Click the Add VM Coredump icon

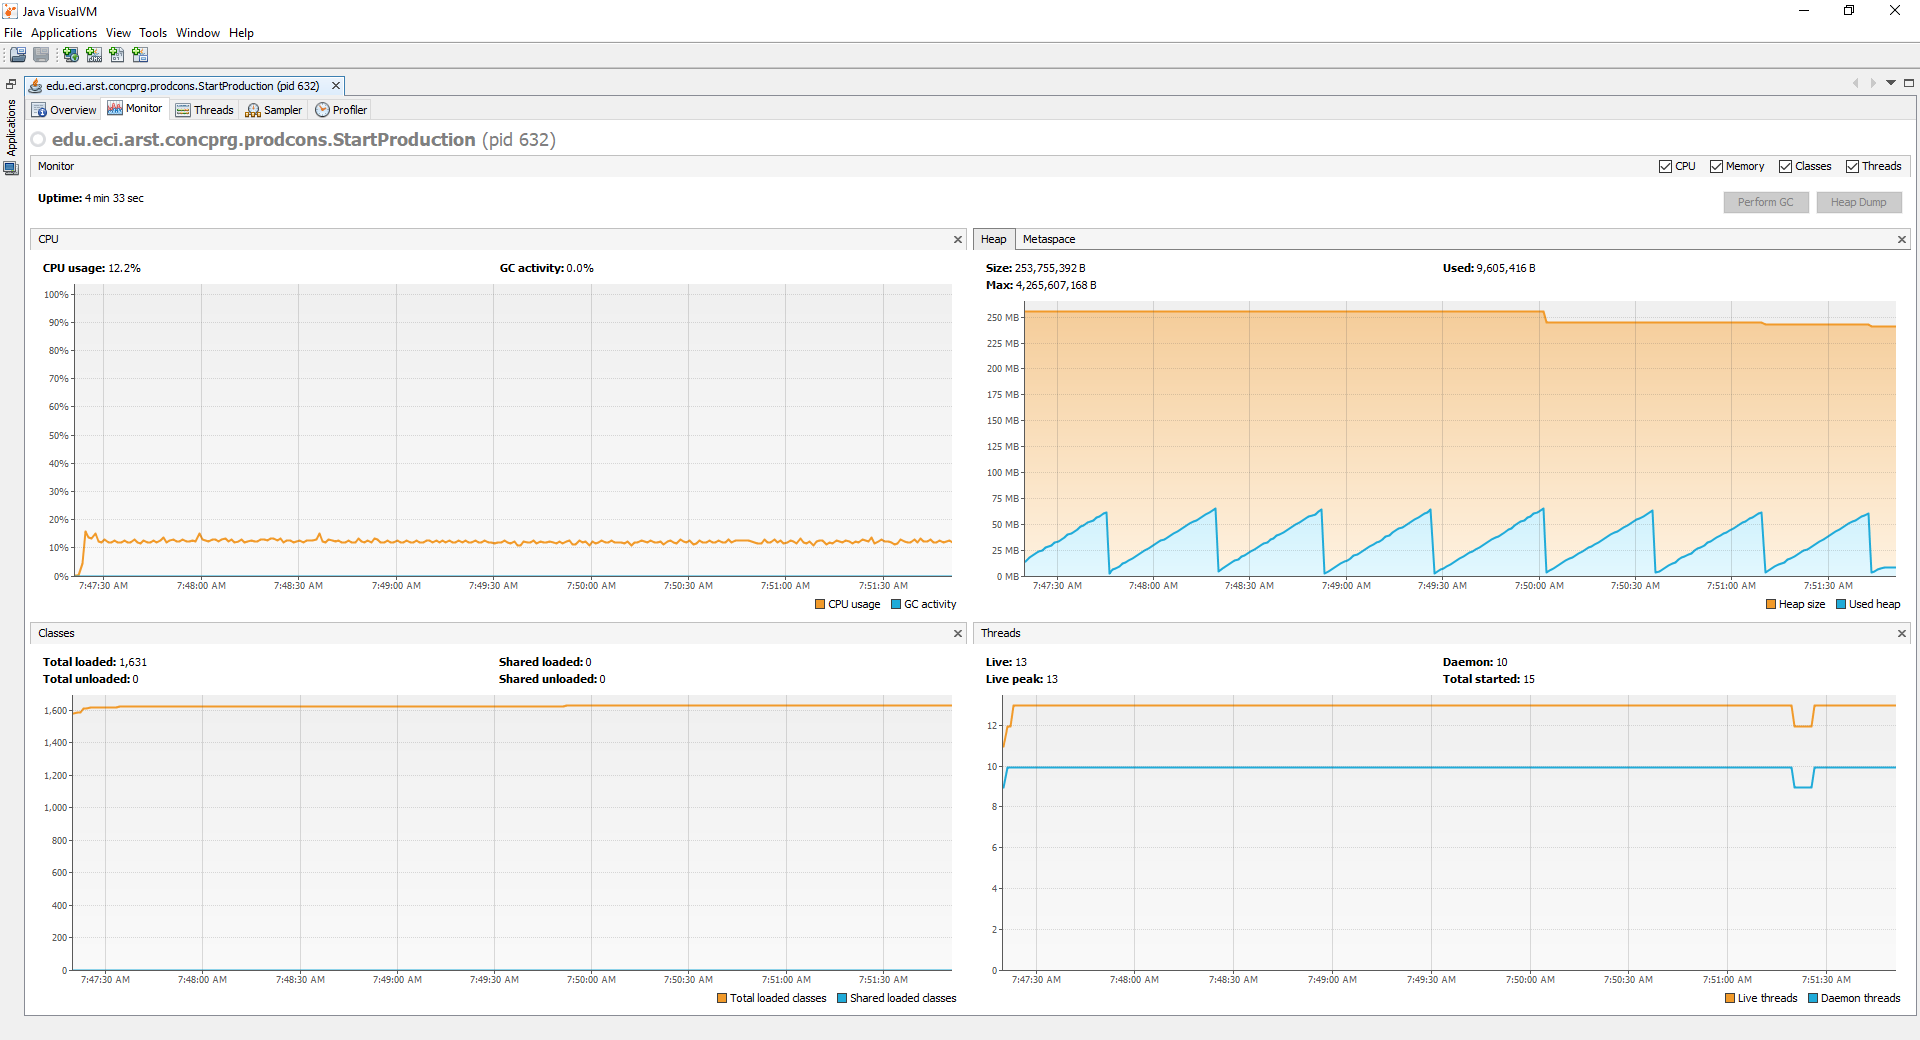tap(117, 55)
